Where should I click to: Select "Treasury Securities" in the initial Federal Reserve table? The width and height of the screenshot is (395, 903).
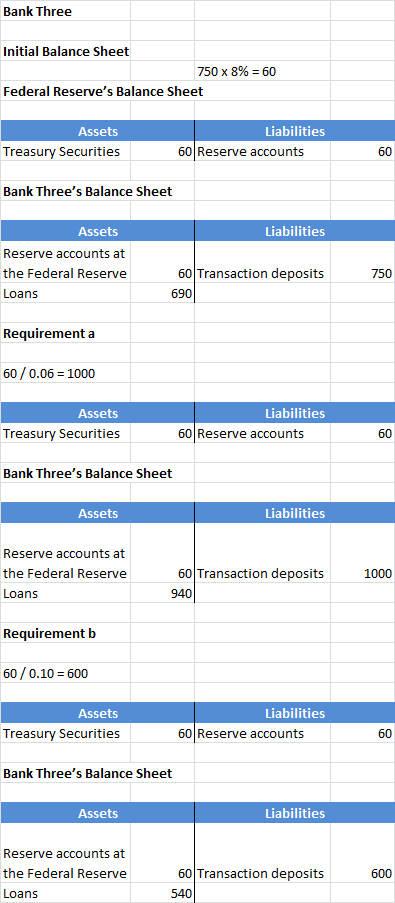coord(65,151)
